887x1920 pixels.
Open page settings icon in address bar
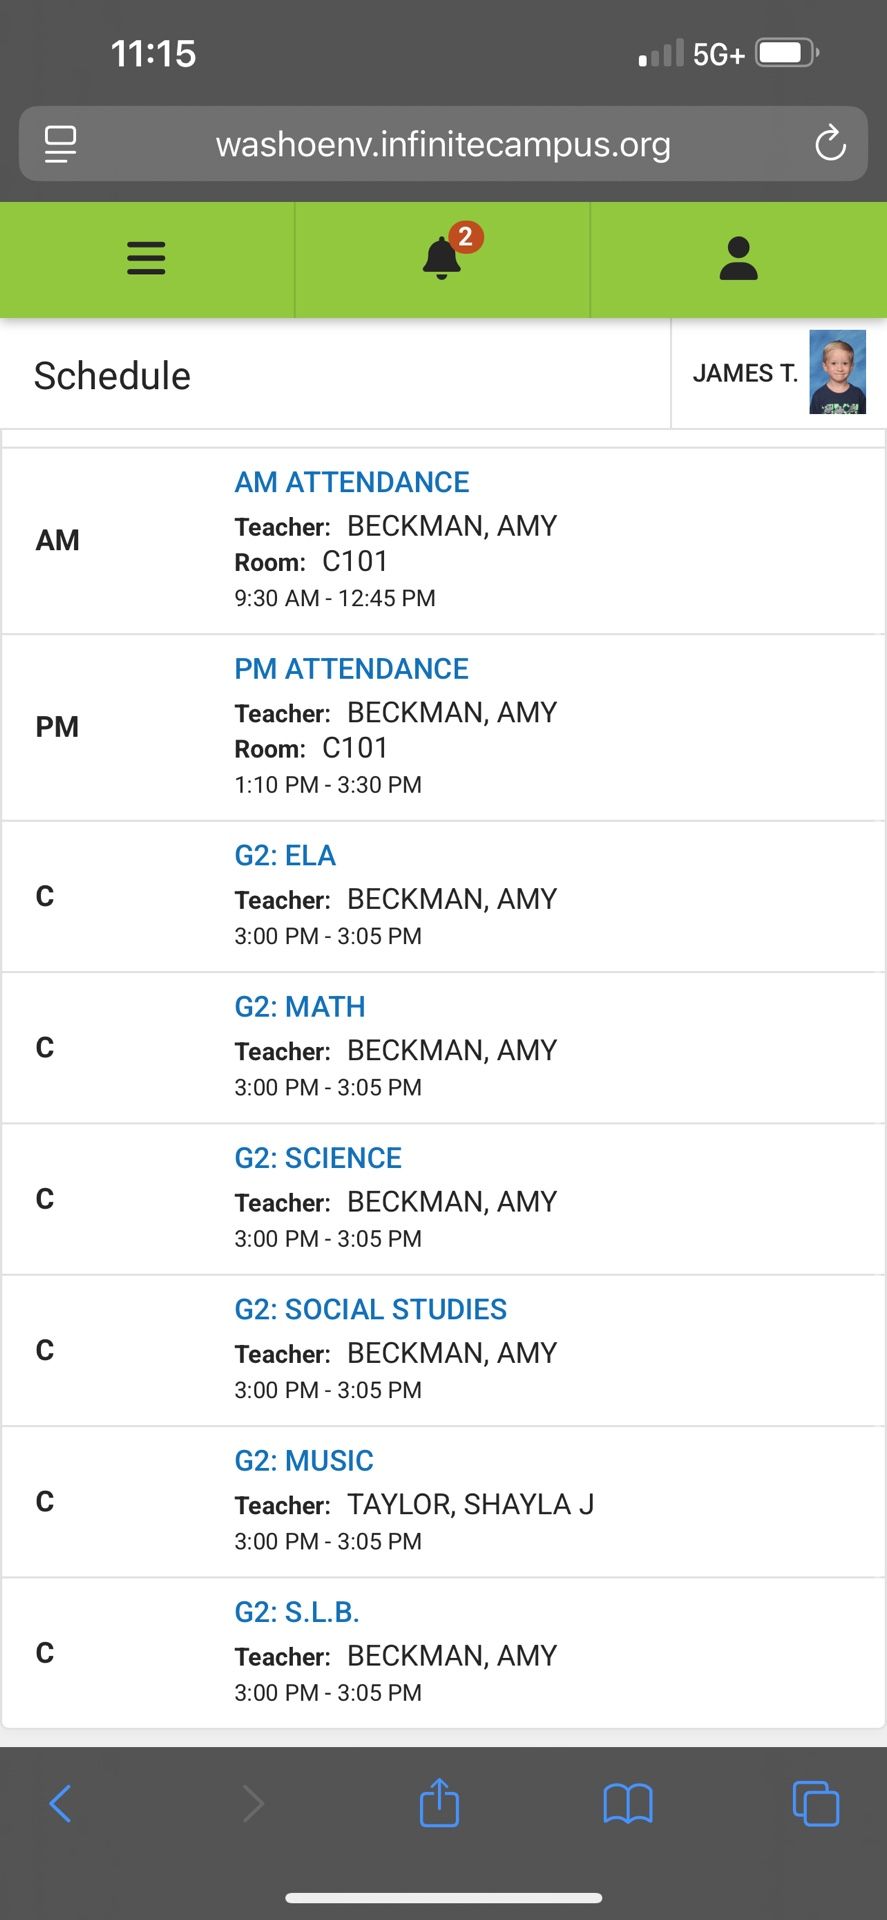coord(60,144)
